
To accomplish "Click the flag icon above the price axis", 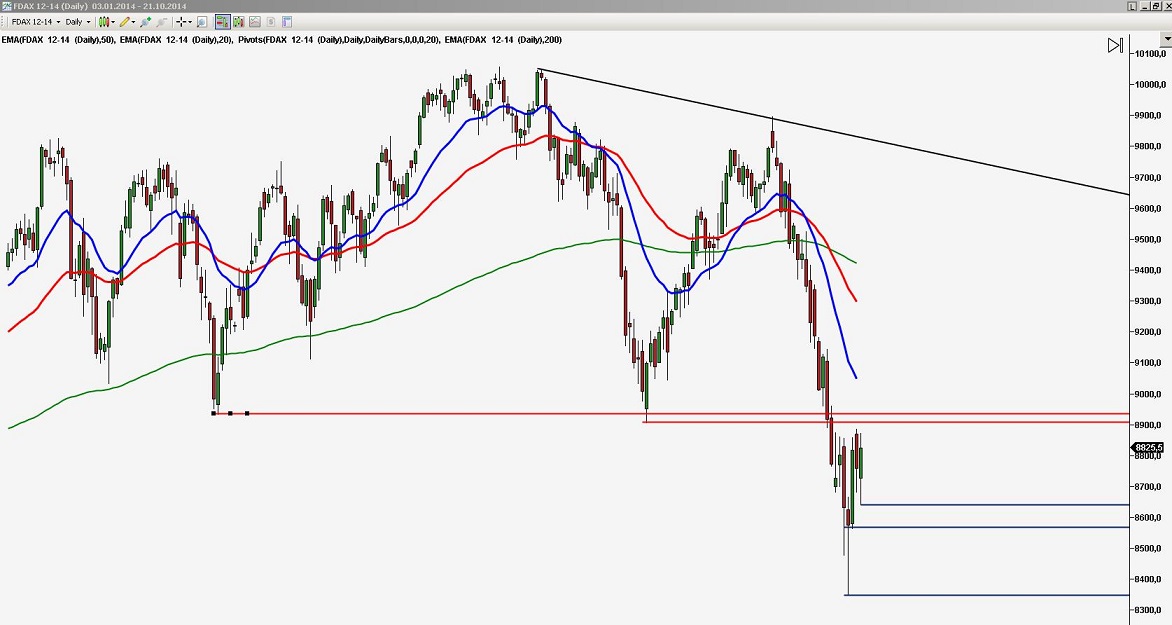I will (x=1115, y=44).
